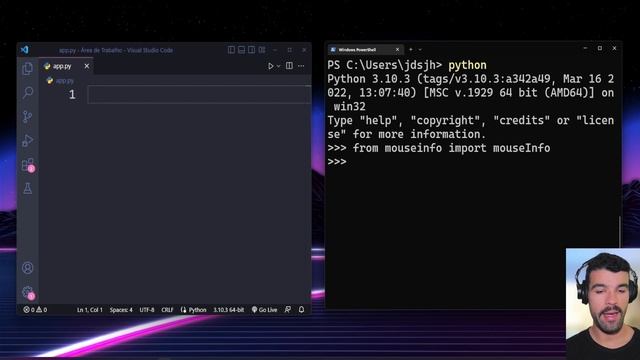Click the terminal scrollbar thumb
The image size is (640, 360).
[619, 231]
